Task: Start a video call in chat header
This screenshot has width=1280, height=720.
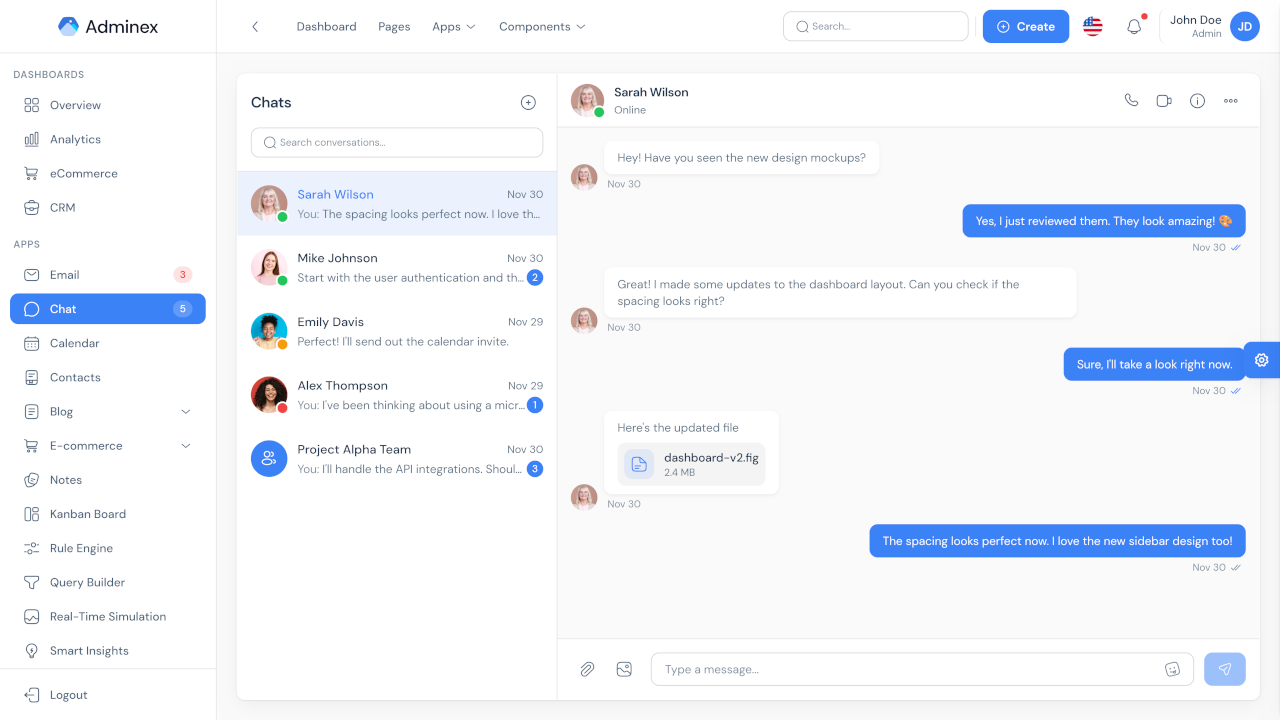Action: click(x=1164, y=100)
